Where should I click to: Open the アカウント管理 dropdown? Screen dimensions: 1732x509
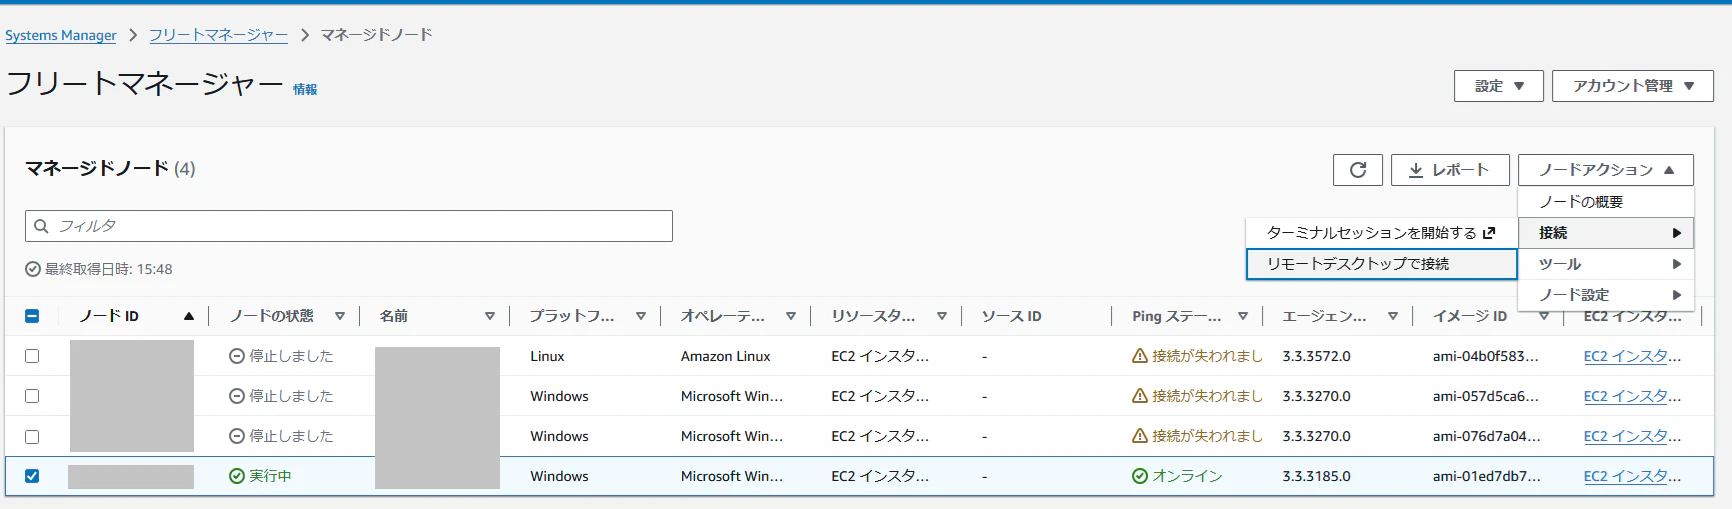click(x=1633, y=86)
